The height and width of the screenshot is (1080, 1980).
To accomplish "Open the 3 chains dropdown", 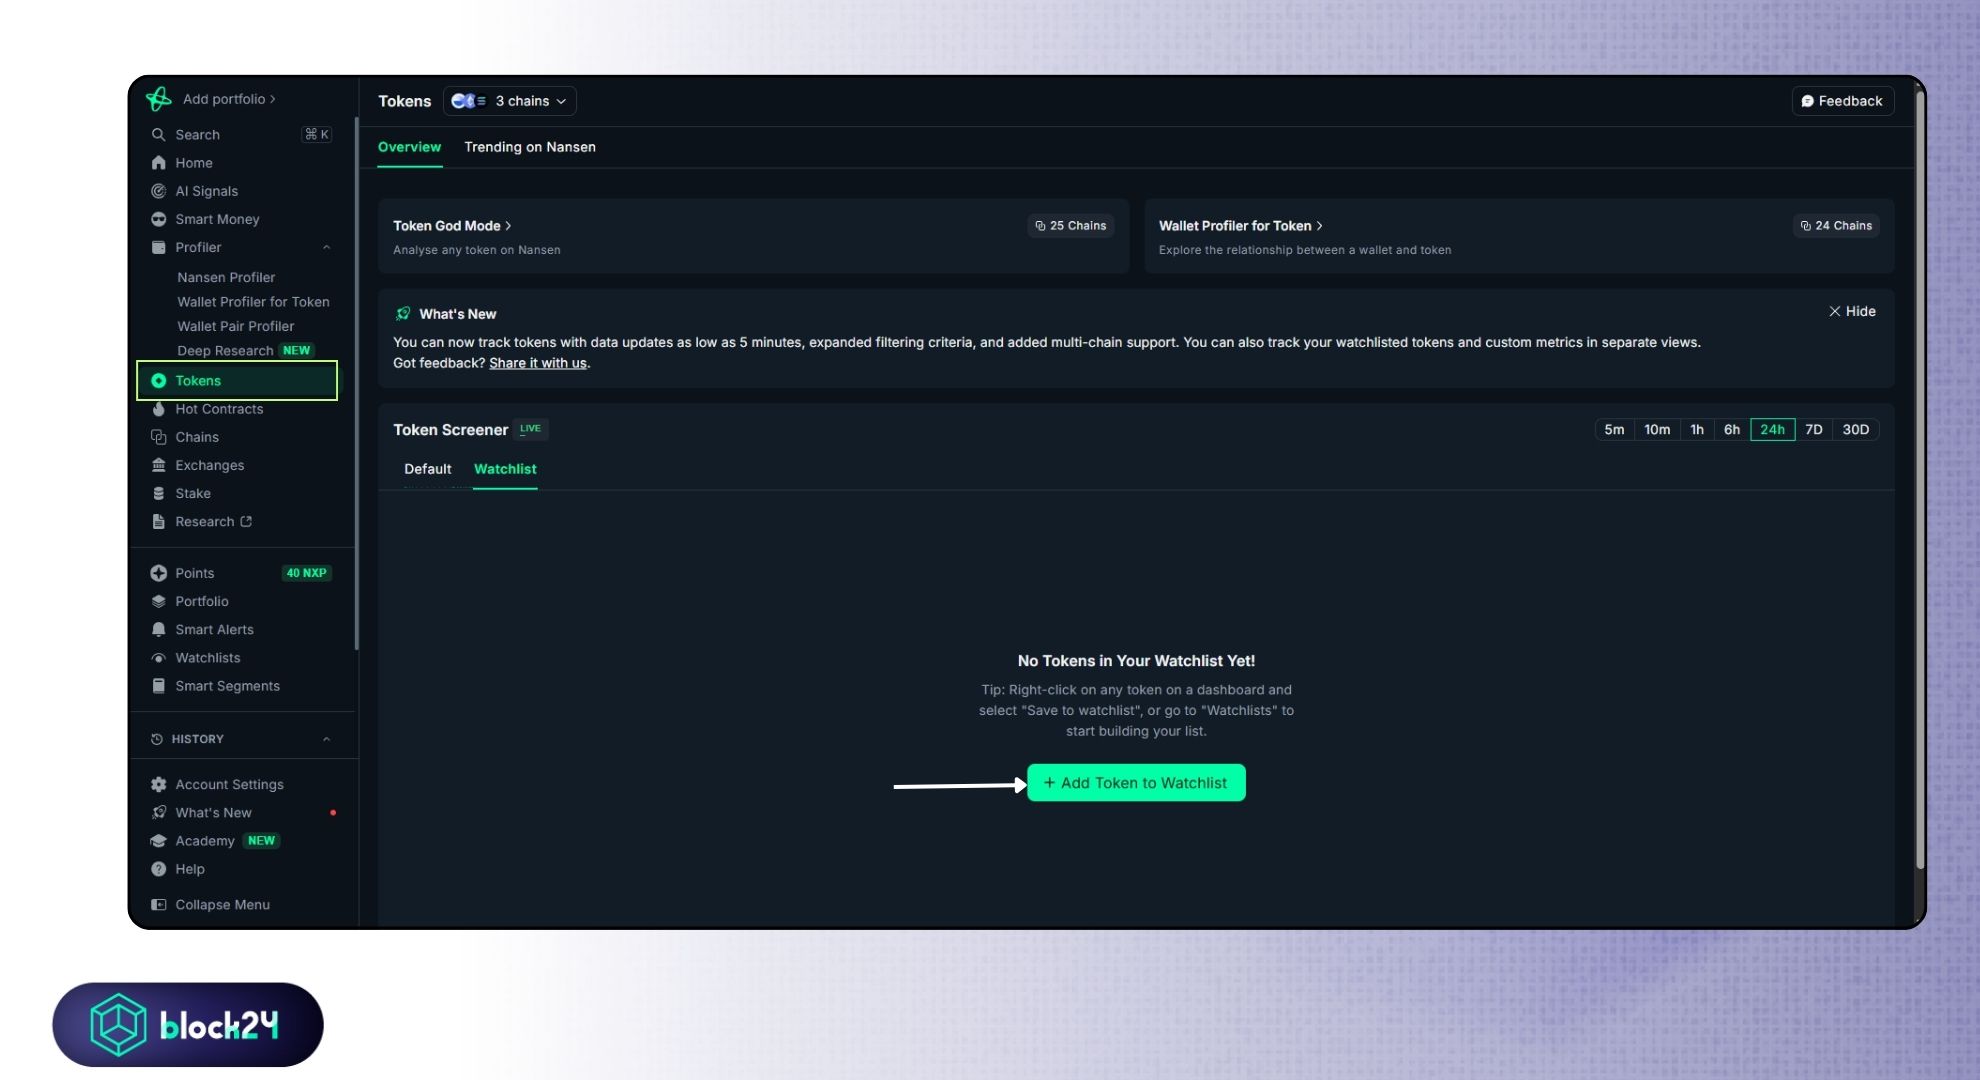I will tap(509, 101).
